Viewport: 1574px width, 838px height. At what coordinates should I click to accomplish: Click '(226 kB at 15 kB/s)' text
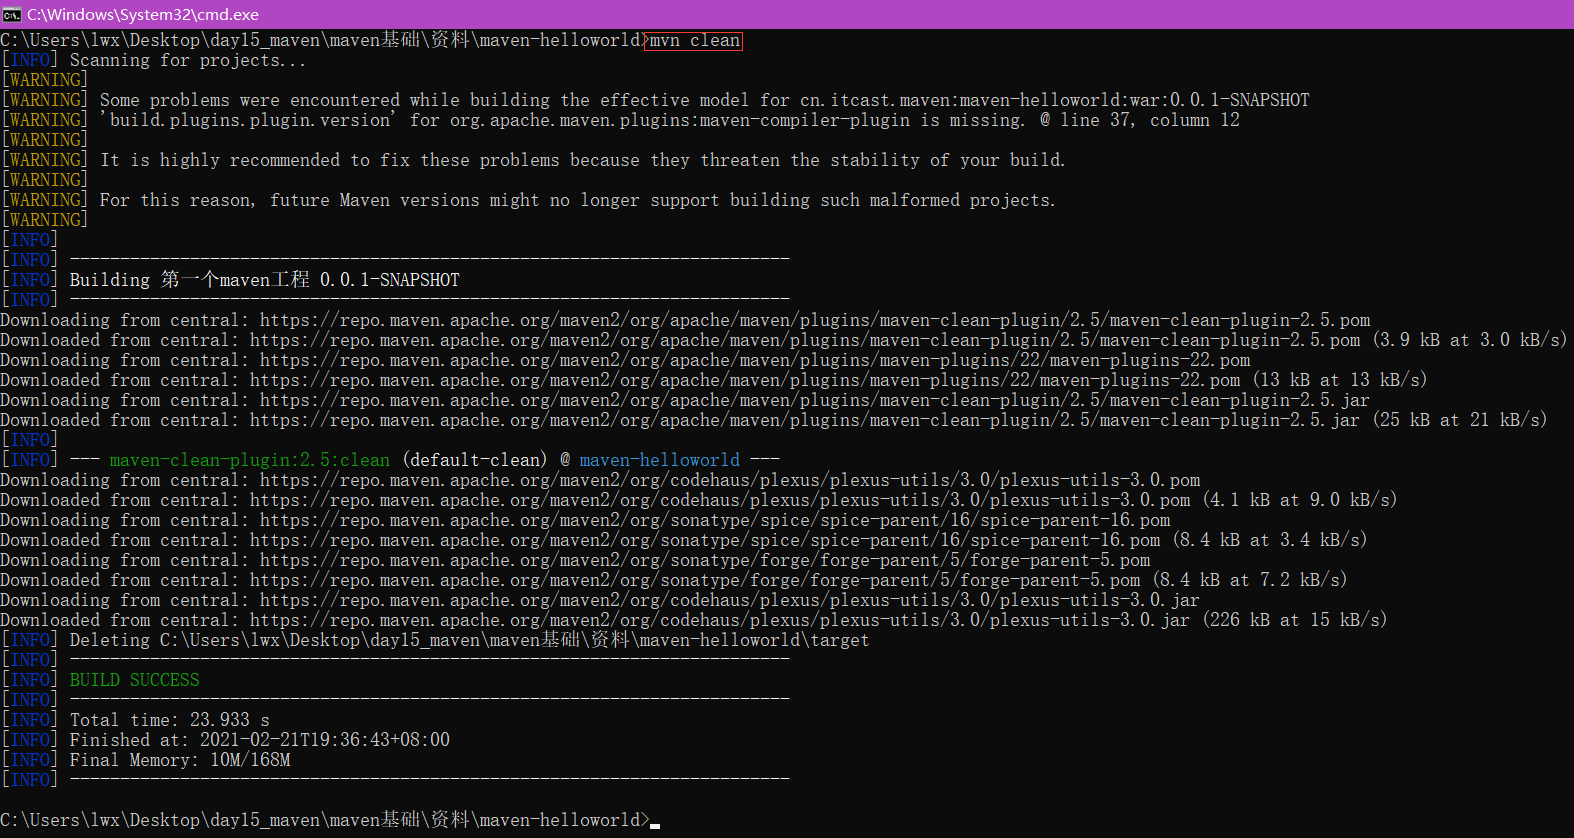pos(1295,621)
